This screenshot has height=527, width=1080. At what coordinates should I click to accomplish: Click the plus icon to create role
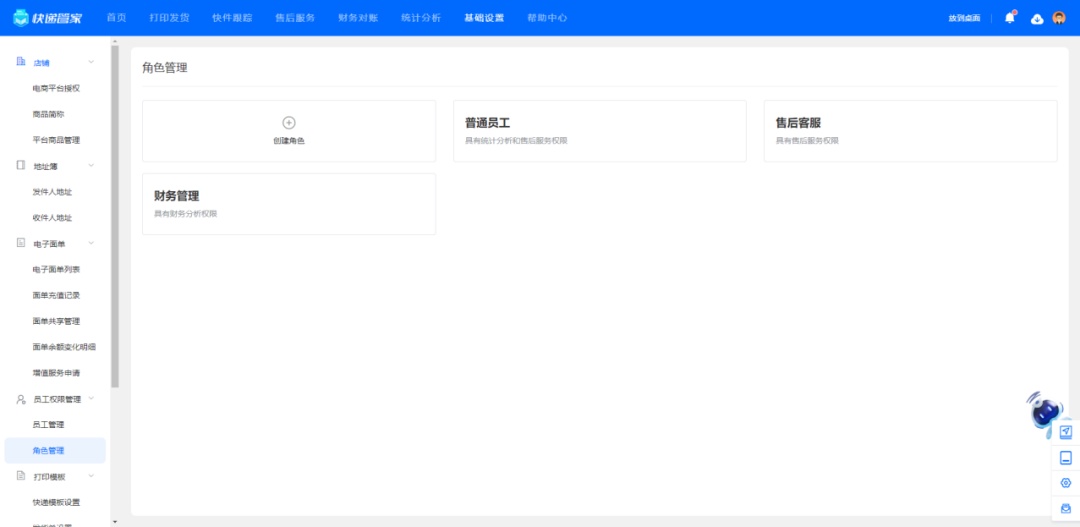(x=289, y=123)
